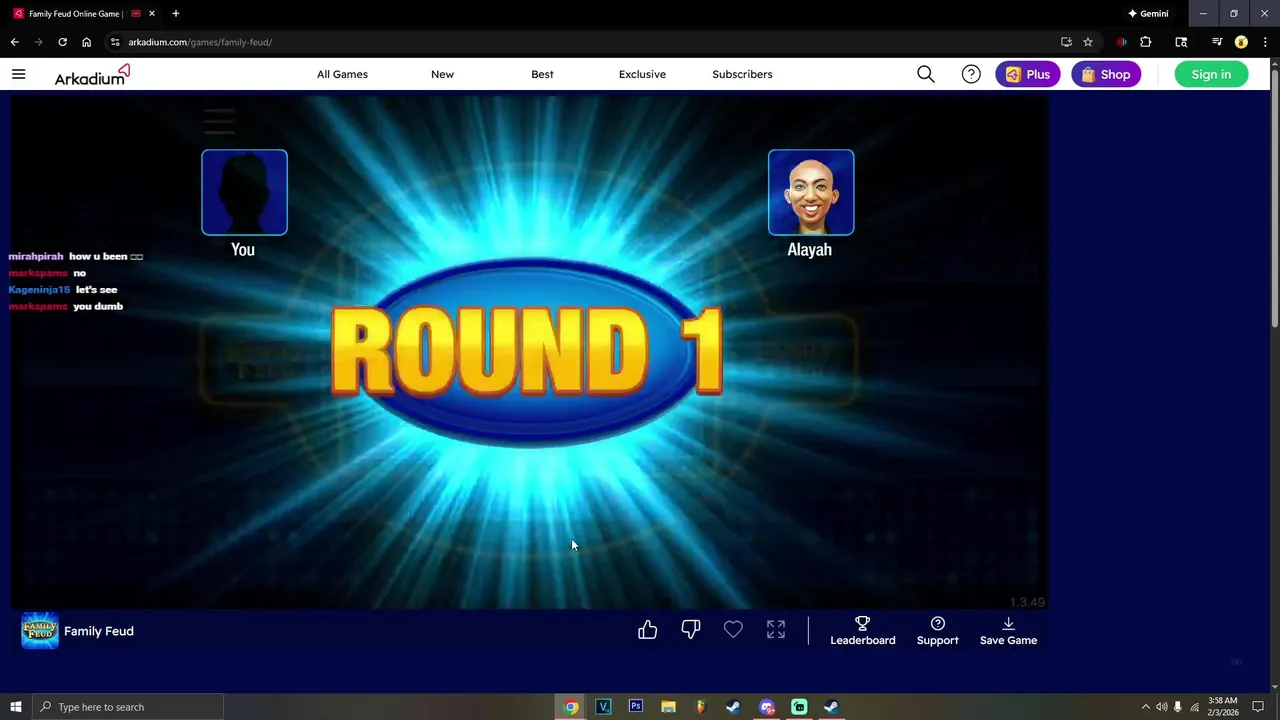Open the browser home page
Viewport: 1280px width, 720px height.
pos(86,42)
